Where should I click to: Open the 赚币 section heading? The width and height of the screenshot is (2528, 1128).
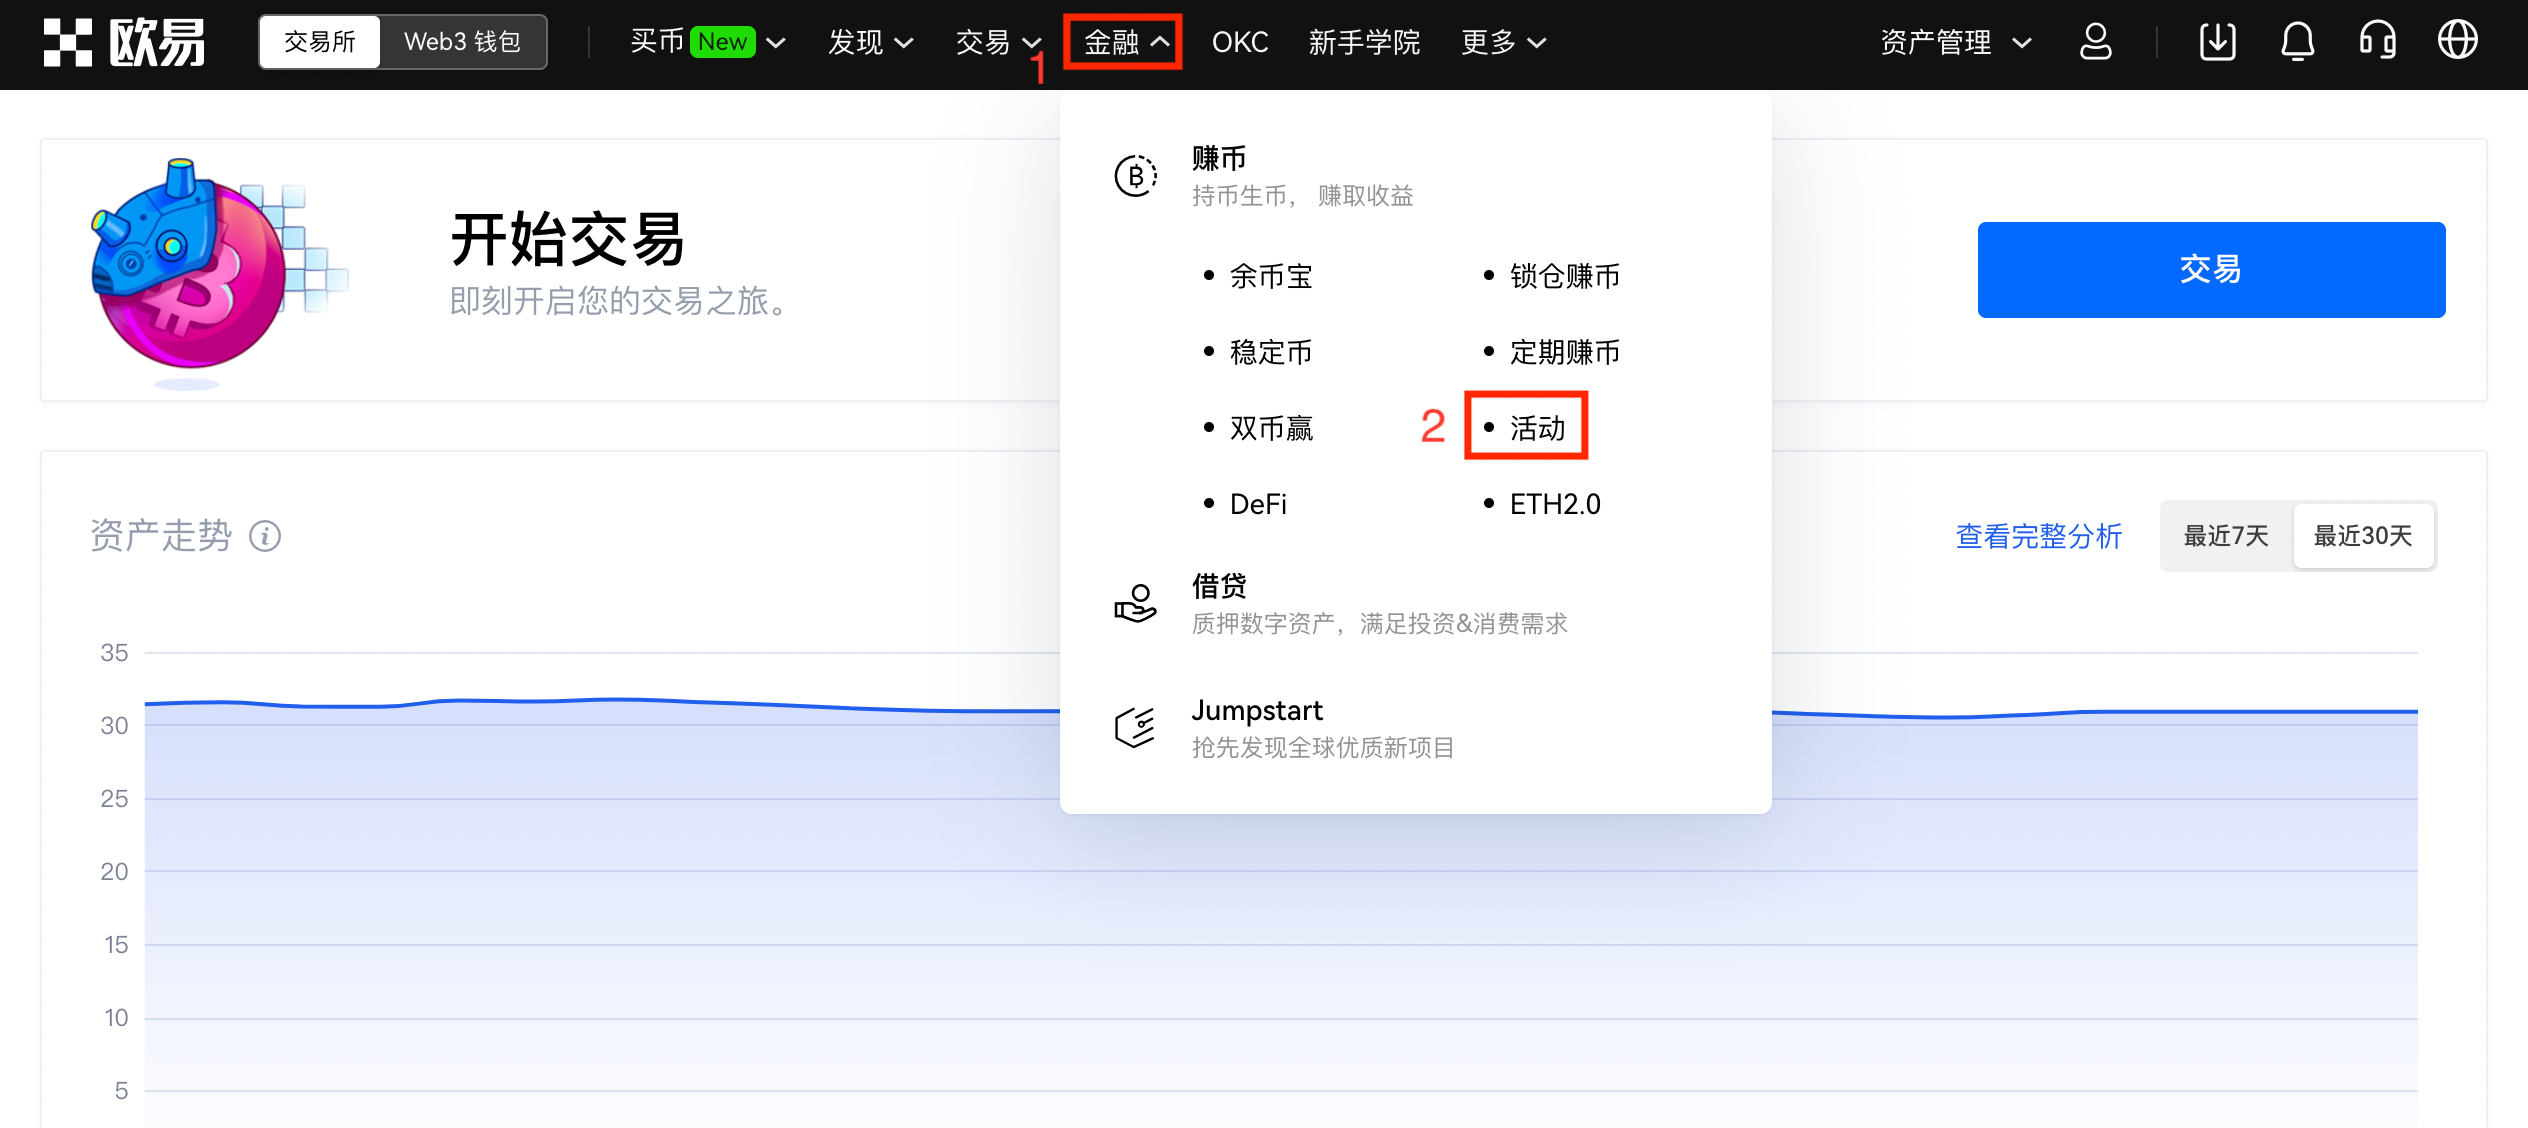coord(1219,158)
